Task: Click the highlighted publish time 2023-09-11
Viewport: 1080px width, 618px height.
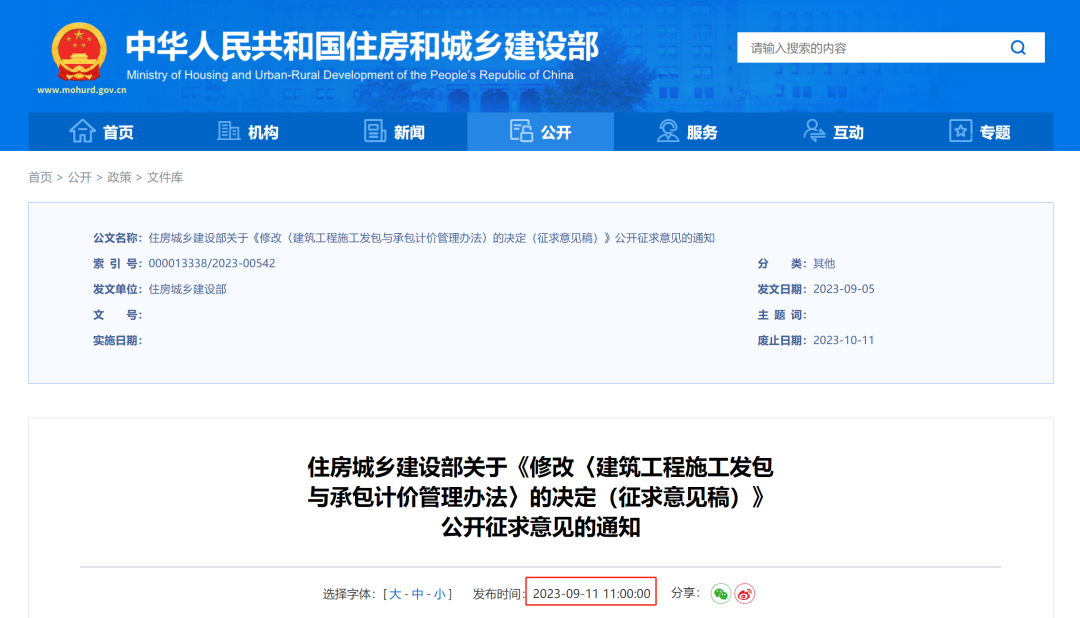Action: (589, 592)
